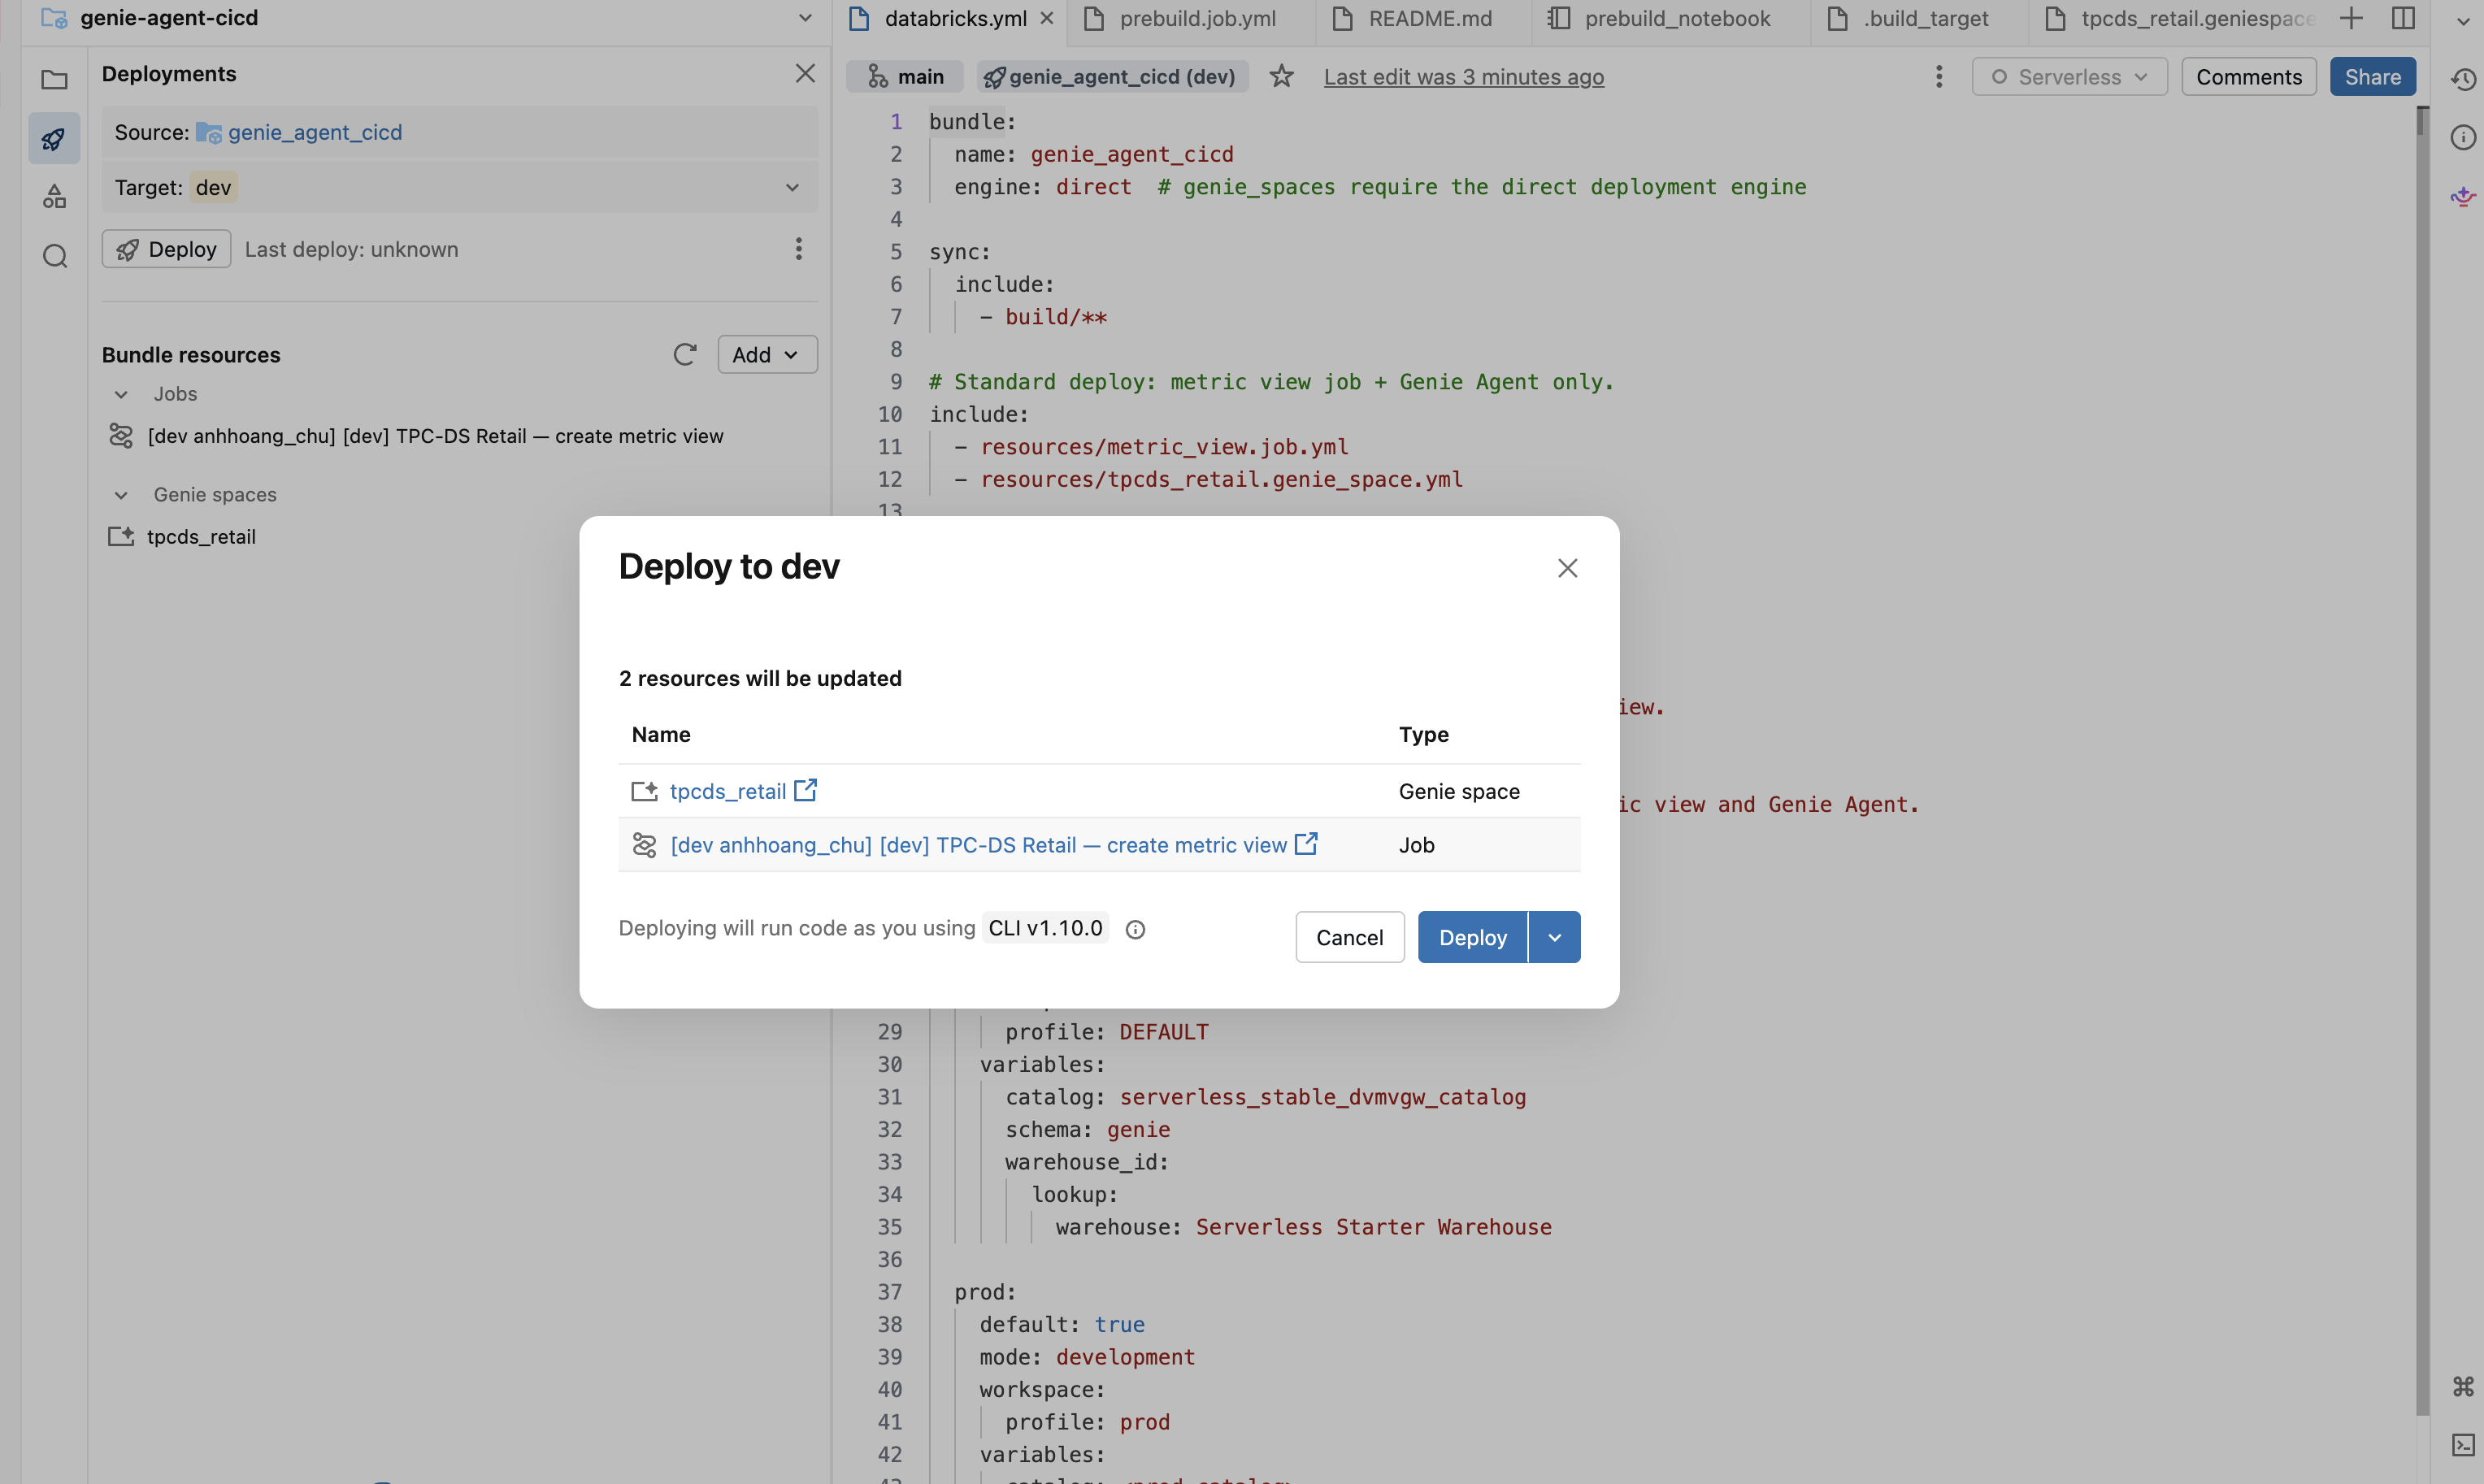This screenshot has height=1484, width=2484.
Task: Click the main branch button
Action: (x=905, y=76)
